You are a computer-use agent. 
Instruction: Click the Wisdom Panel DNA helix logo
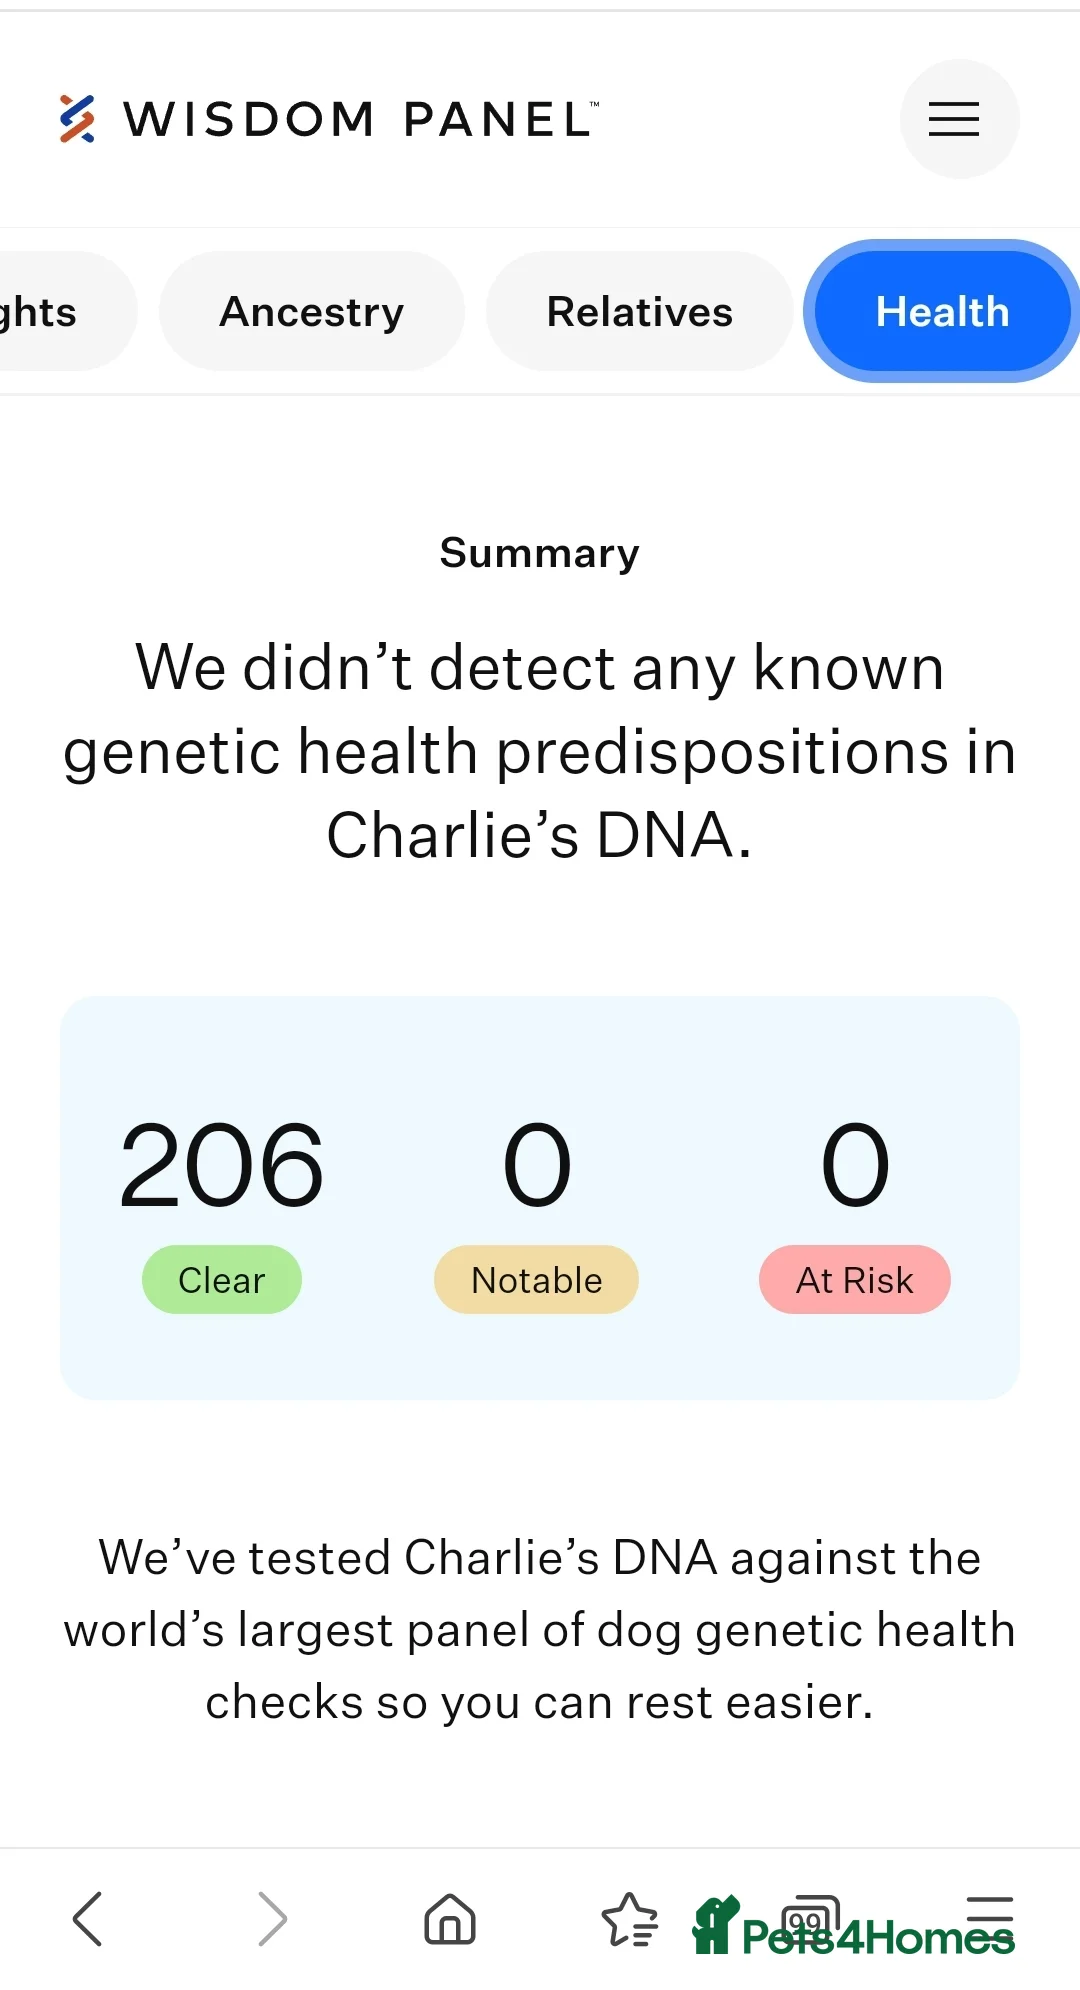tap(77, 119)
